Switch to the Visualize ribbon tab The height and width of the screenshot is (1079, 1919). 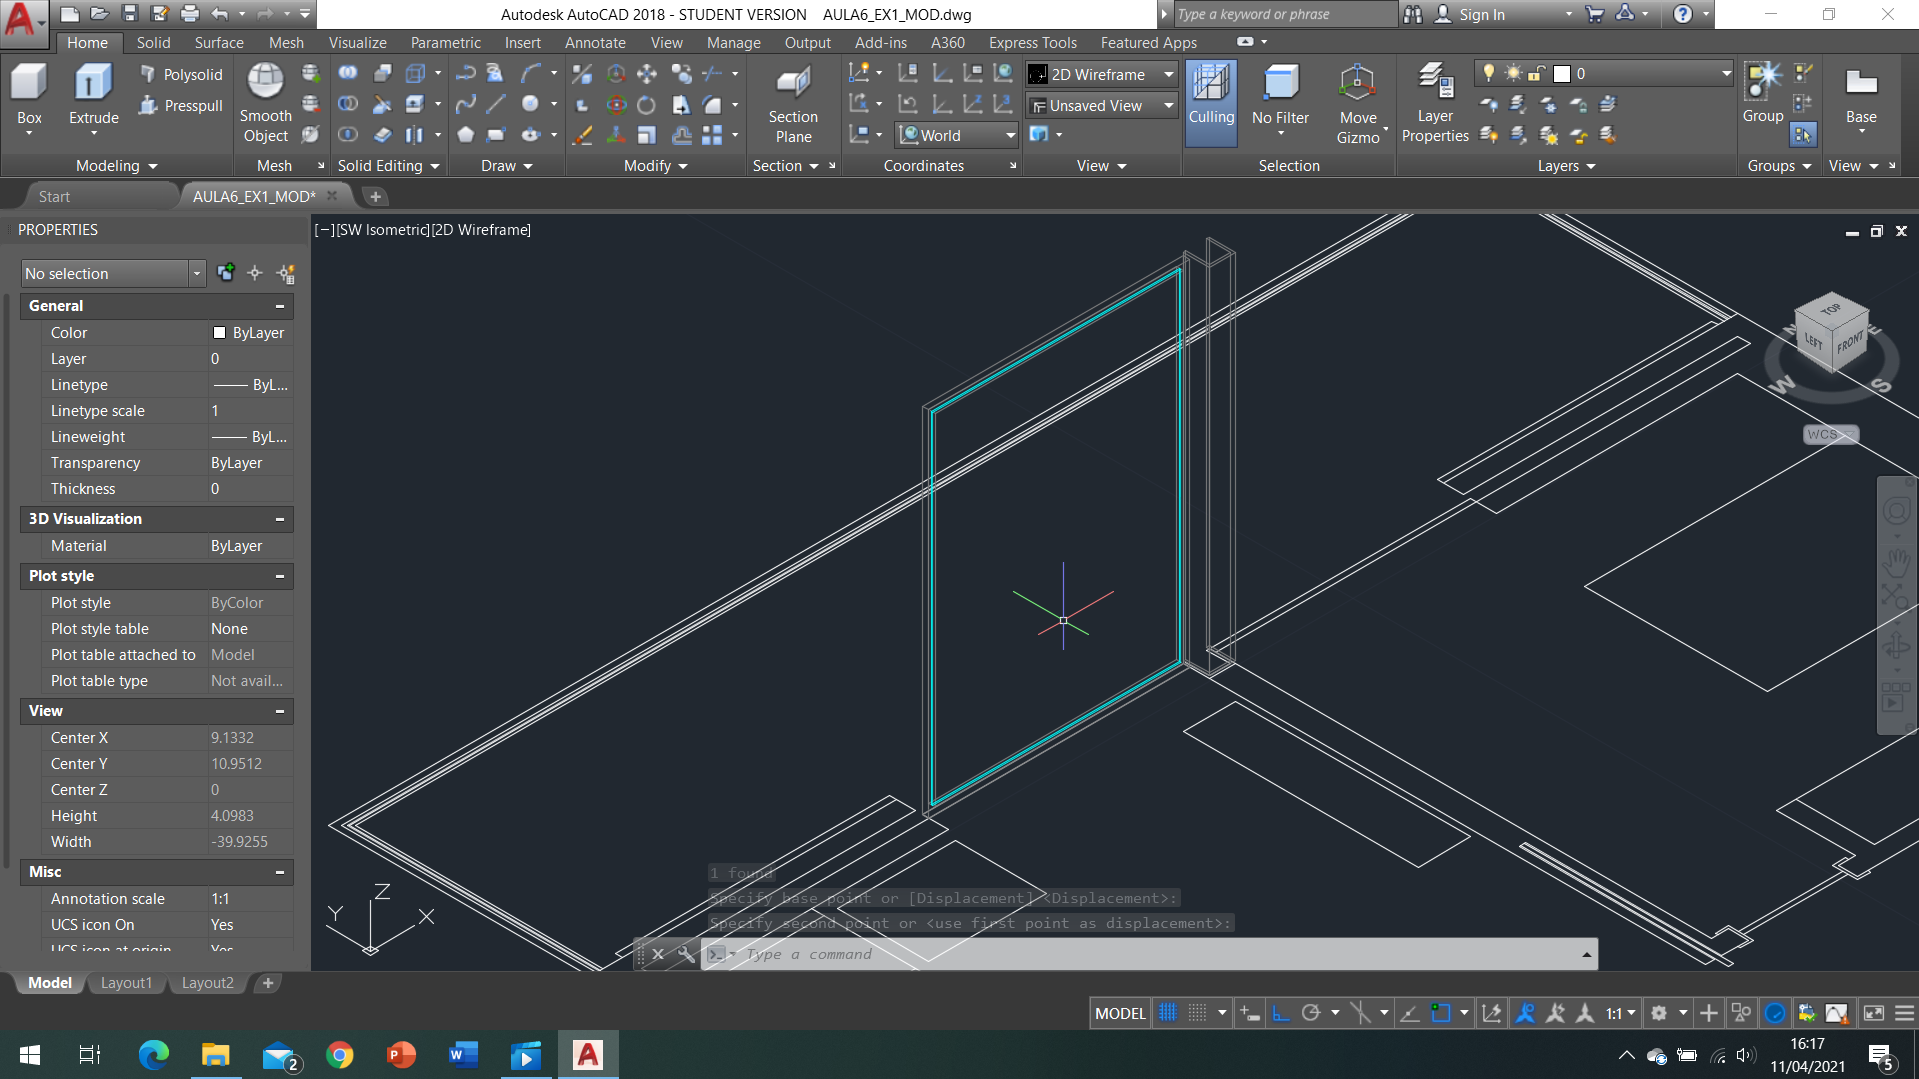(x=357, y=43)
